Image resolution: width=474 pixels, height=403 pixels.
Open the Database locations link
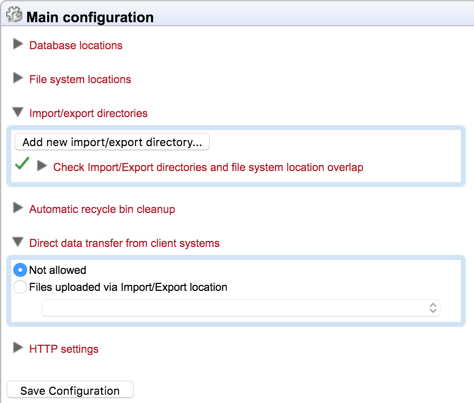tap(76, 45)
